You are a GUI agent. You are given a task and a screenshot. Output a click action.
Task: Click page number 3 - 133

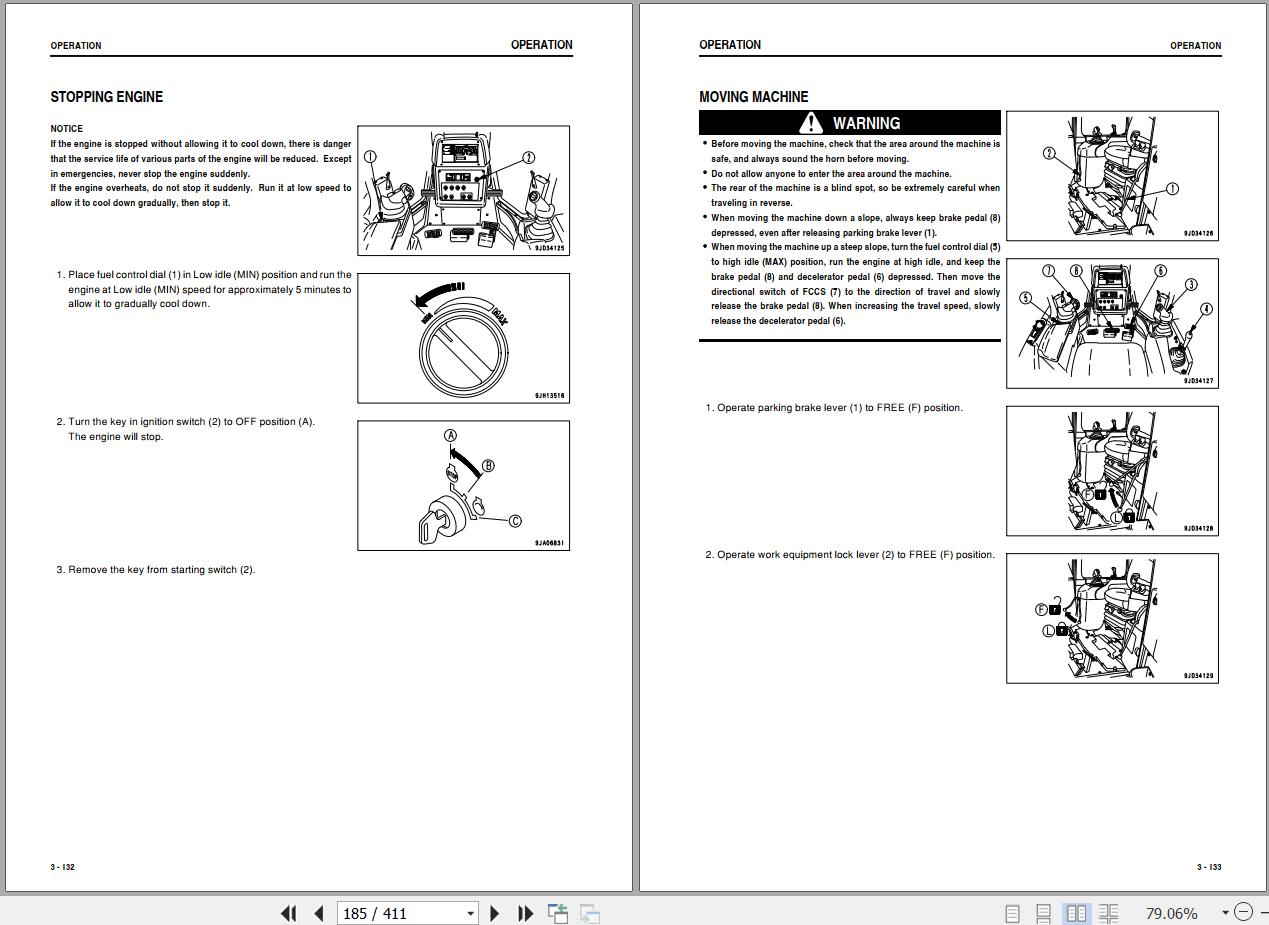tap(1209, 867)
